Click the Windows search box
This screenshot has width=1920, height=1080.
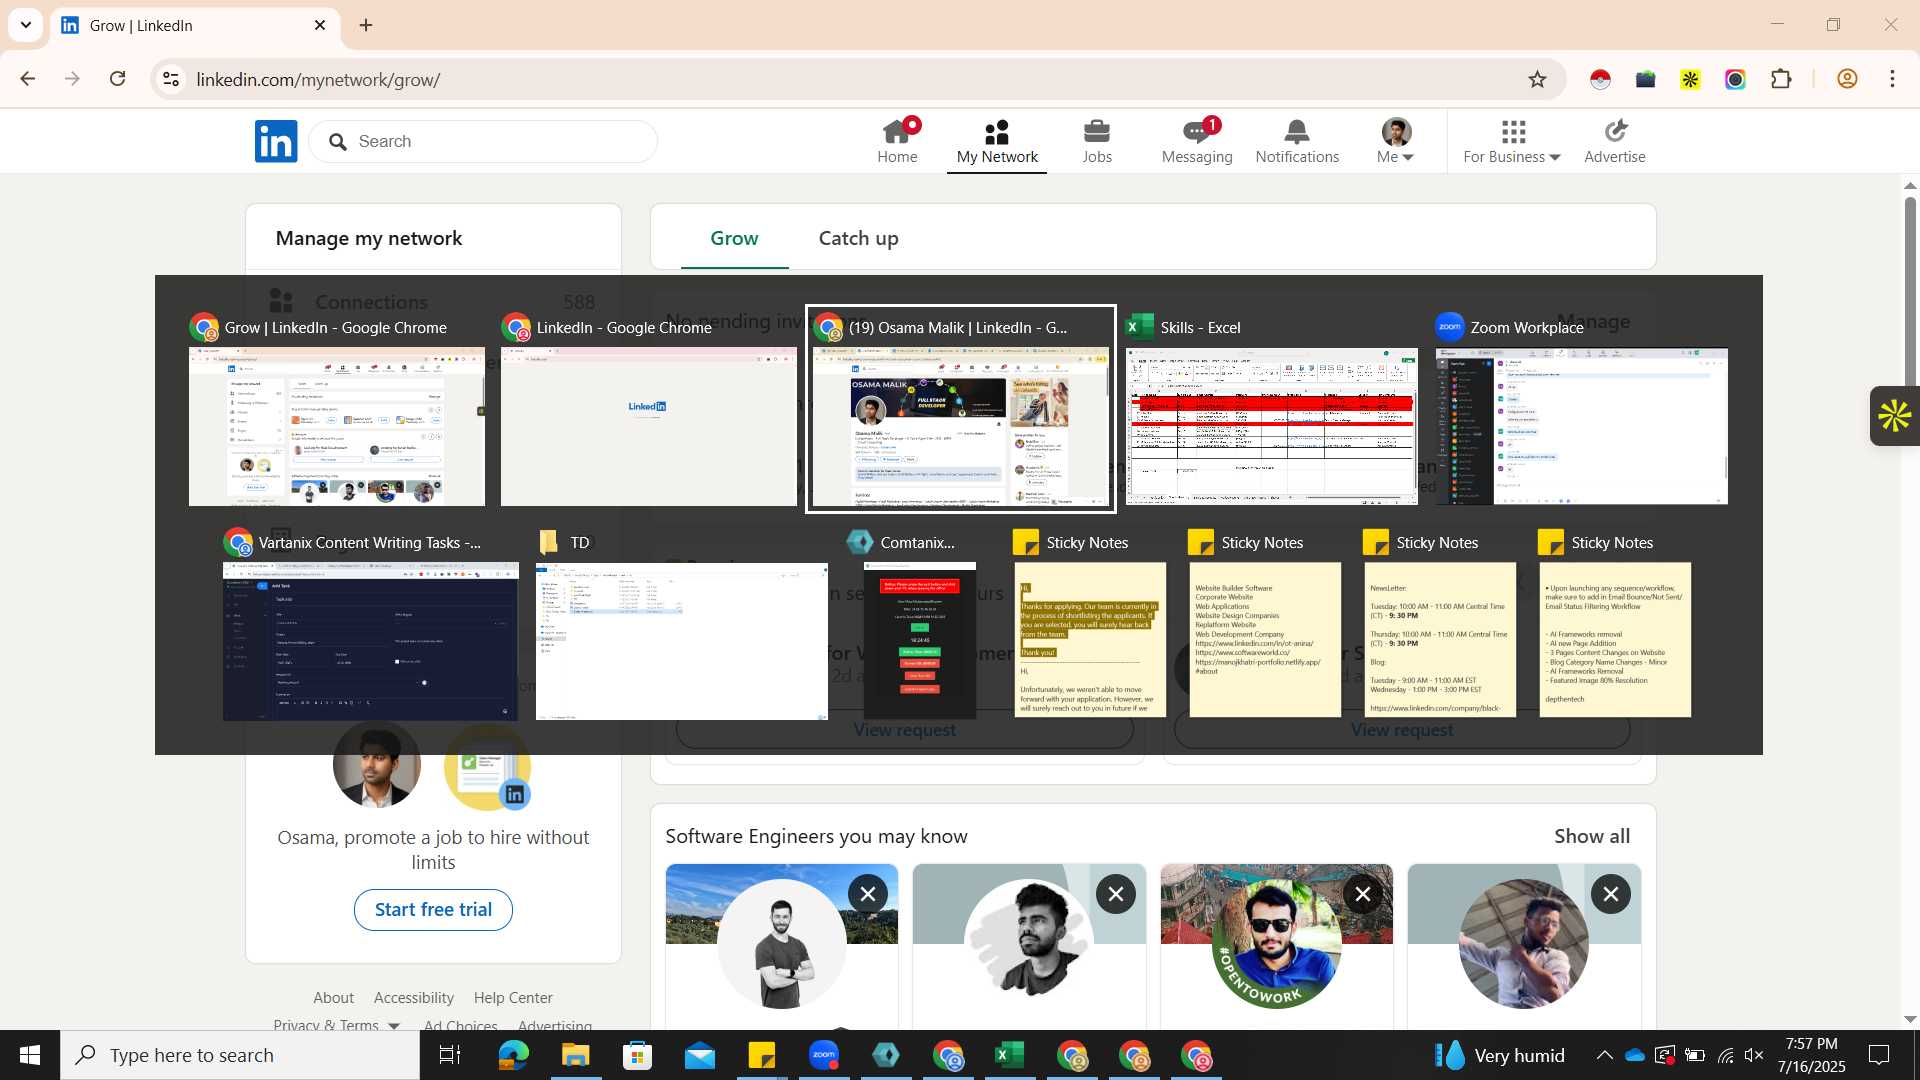[240, 1055]
